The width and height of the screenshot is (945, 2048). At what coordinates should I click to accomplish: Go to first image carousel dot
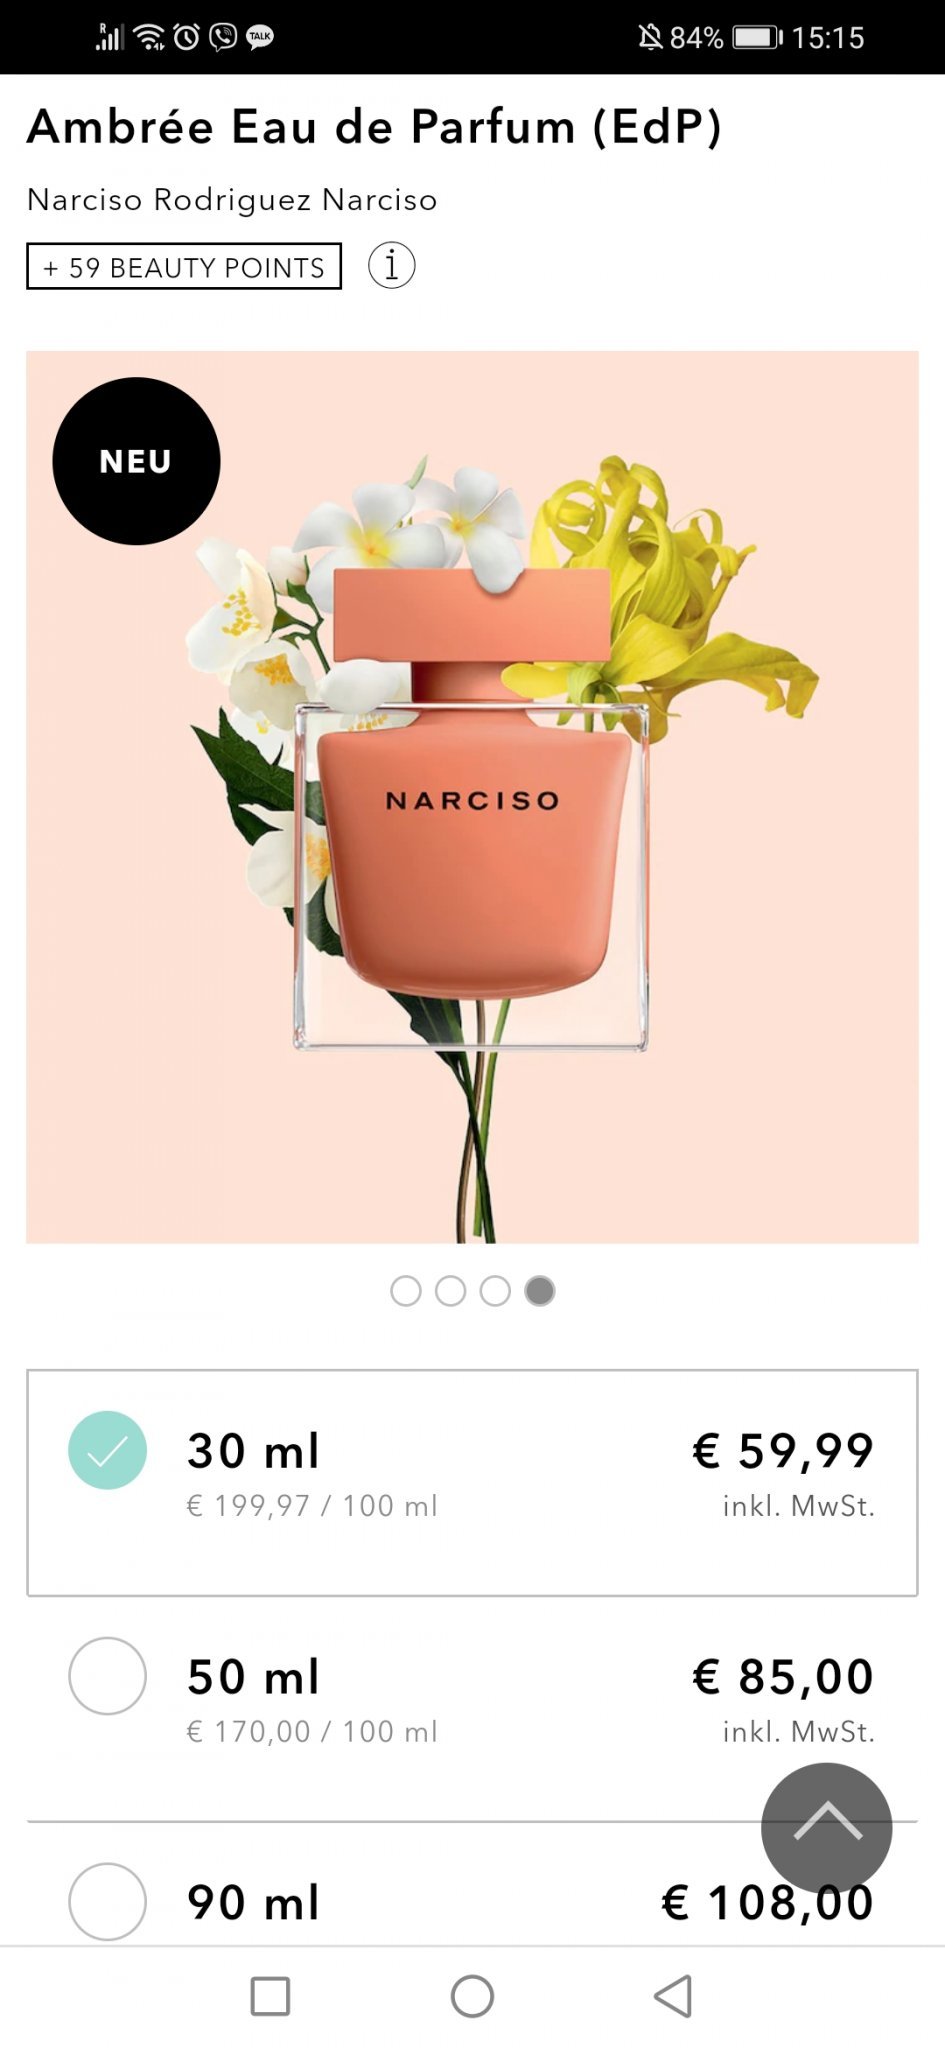click(405, 1291)
